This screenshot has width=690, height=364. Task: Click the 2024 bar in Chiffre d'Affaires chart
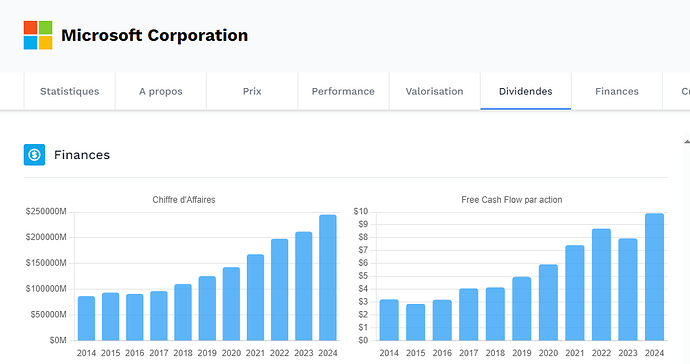click(328, 278)
